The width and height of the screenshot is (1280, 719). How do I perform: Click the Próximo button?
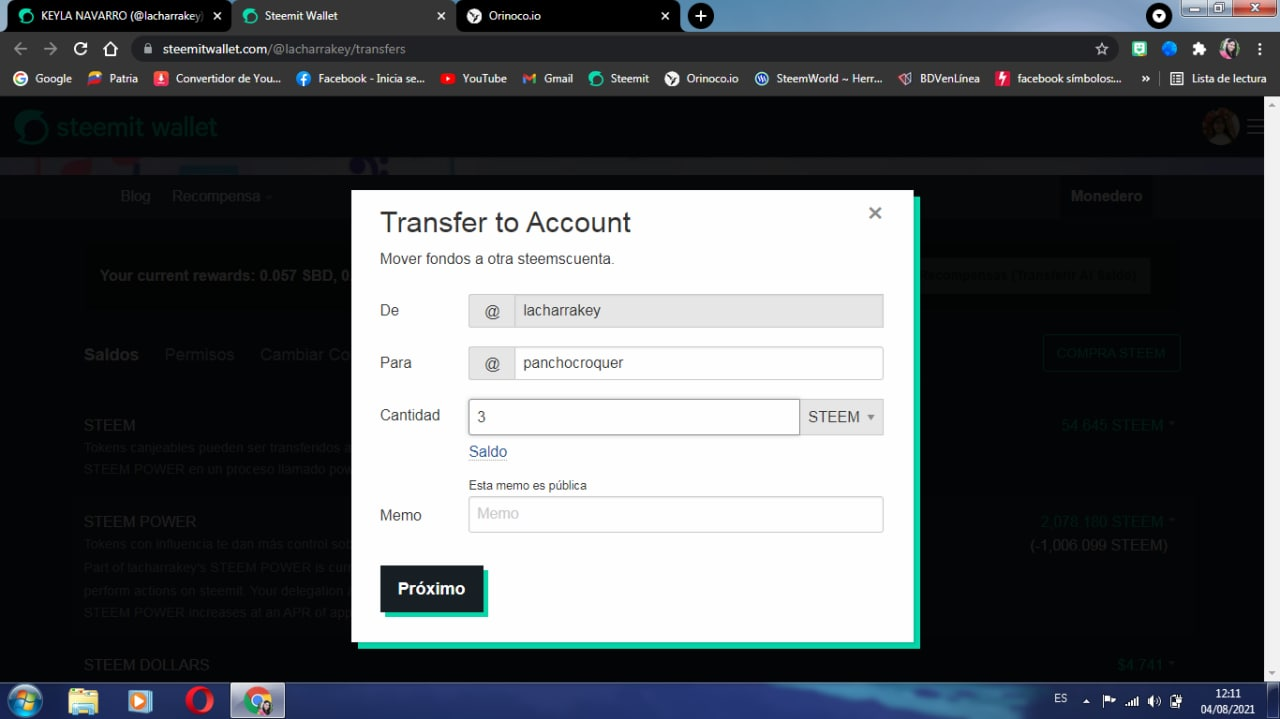coord(431,588)
